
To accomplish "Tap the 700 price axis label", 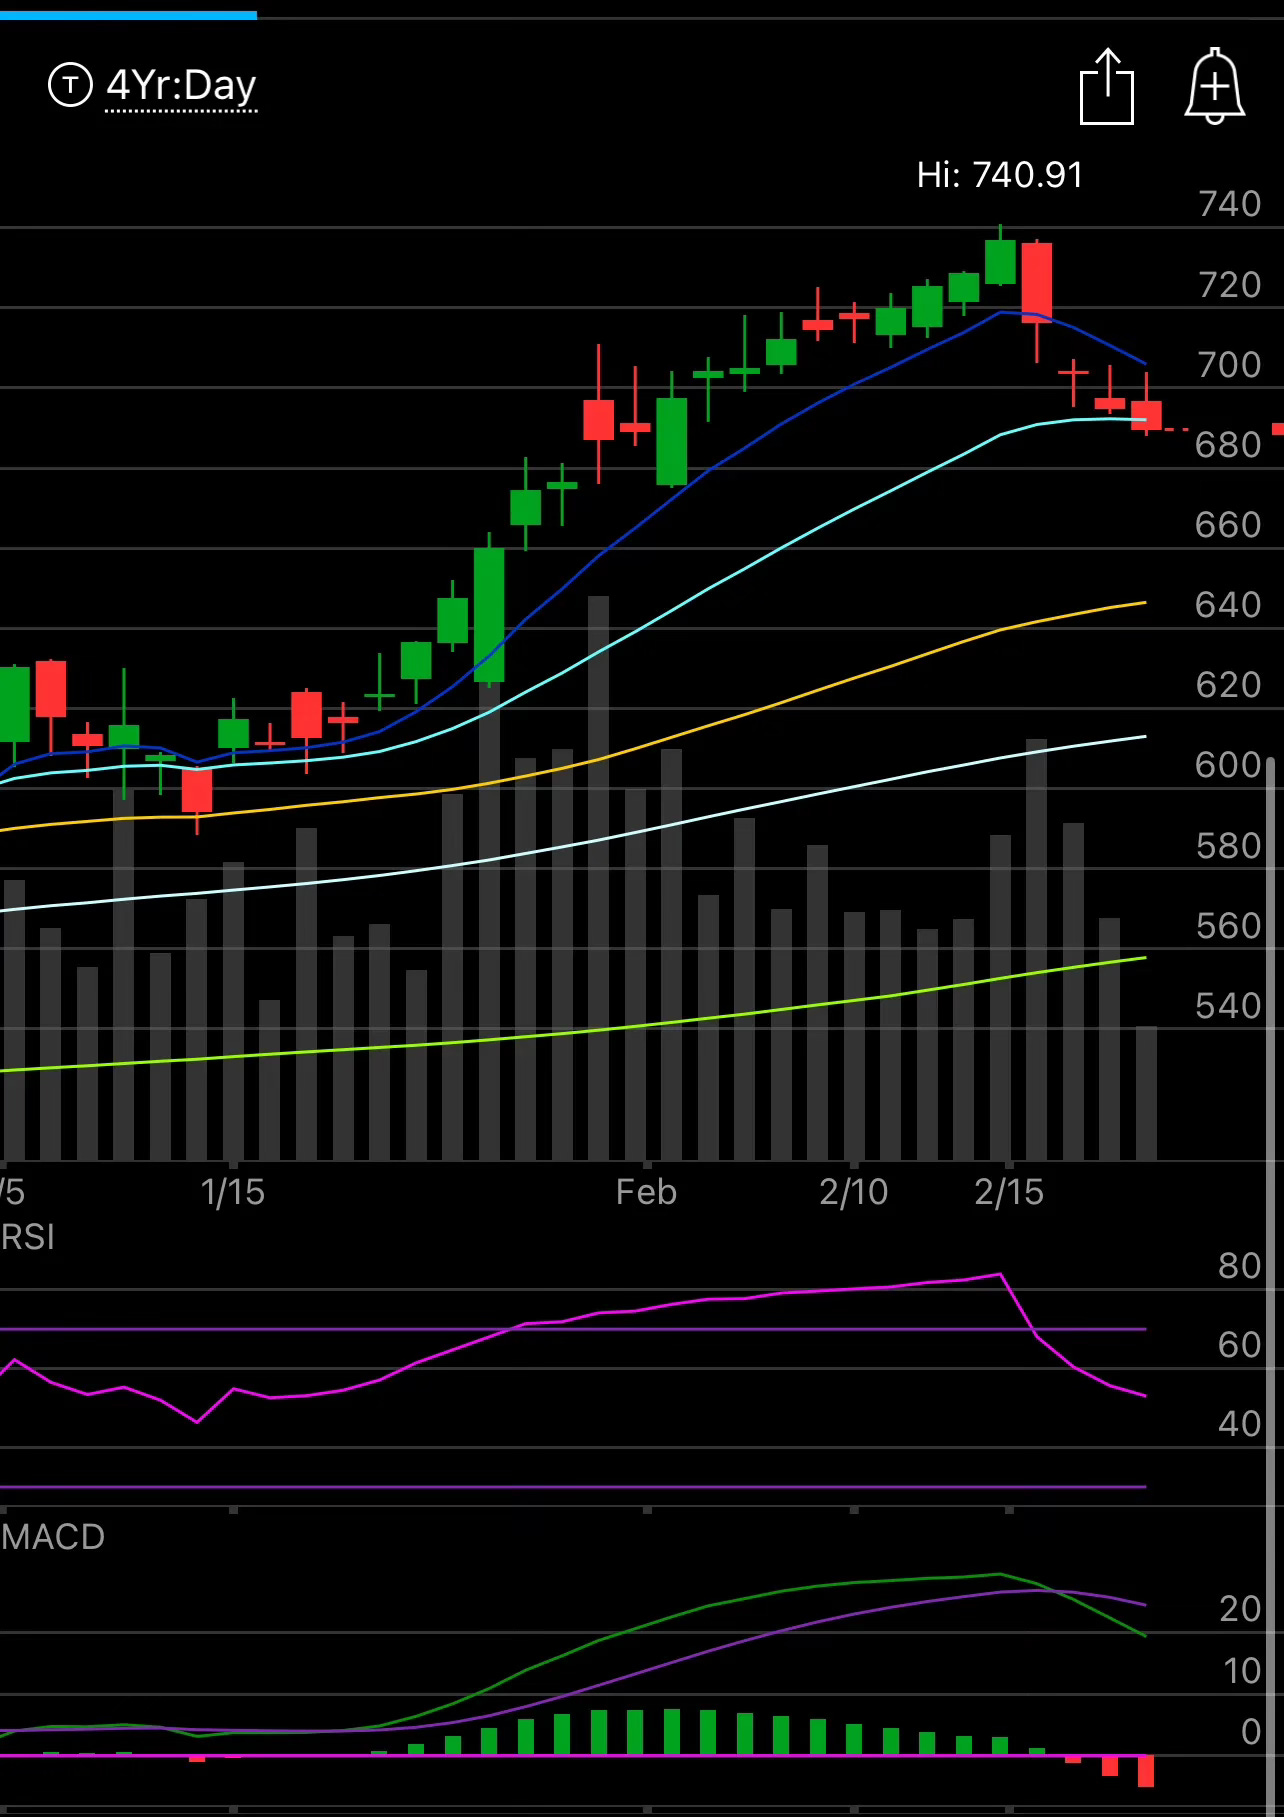I will 1229,365.
